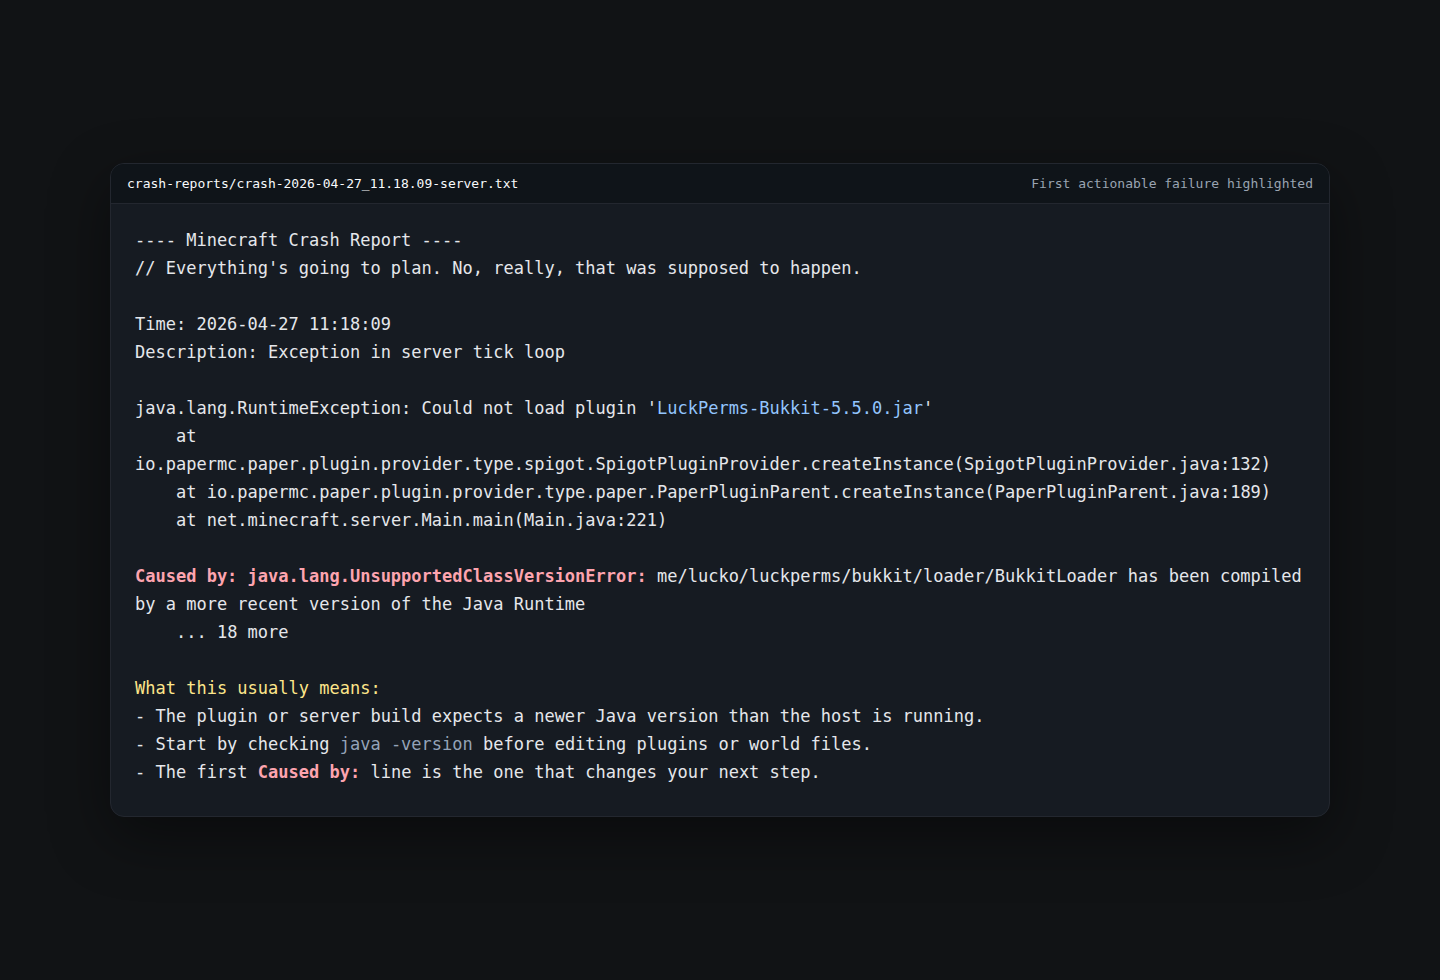The height and width of the screenshot is (980, 1440).
Task: Click the '---- Minecraft Crash Report ----' line
Action: coord(298,240)
